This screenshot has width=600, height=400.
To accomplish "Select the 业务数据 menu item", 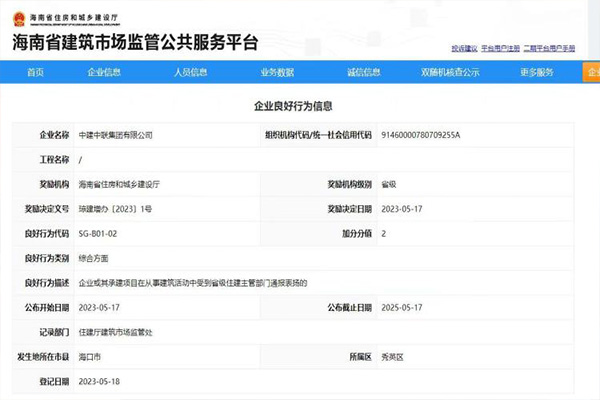I will [277, 72].
